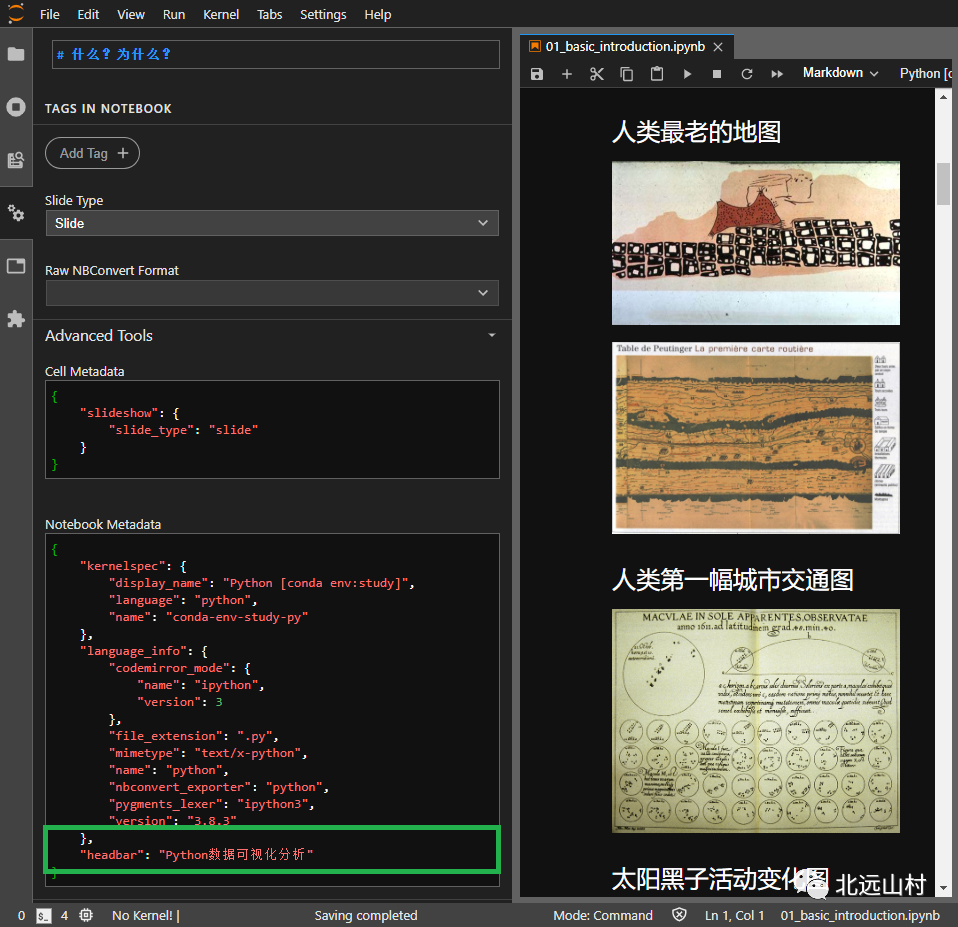Click the 'display_name' line in Notebook Metadata
This screenshot has width=958, height=927.
point(261,583)
